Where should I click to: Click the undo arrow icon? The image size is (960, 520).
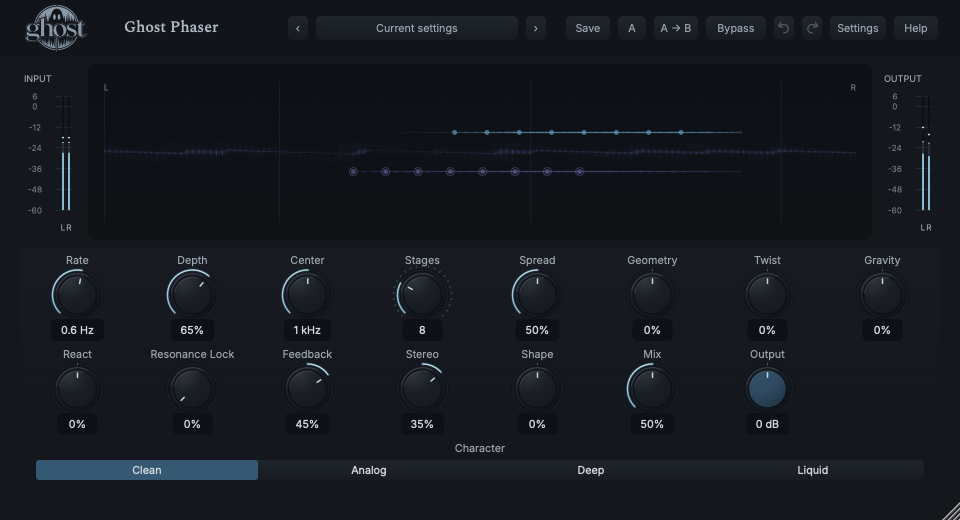[783, 28]
